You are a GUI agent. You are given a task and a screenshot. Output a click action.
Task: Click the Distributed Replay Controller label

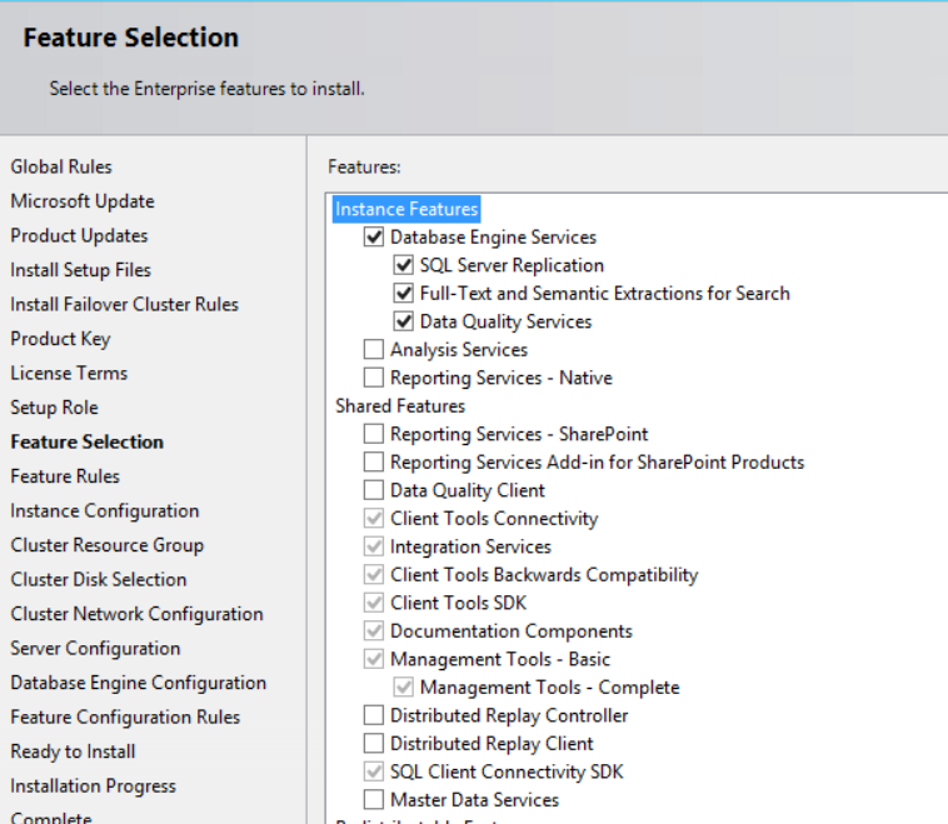[x=509, y=716]
